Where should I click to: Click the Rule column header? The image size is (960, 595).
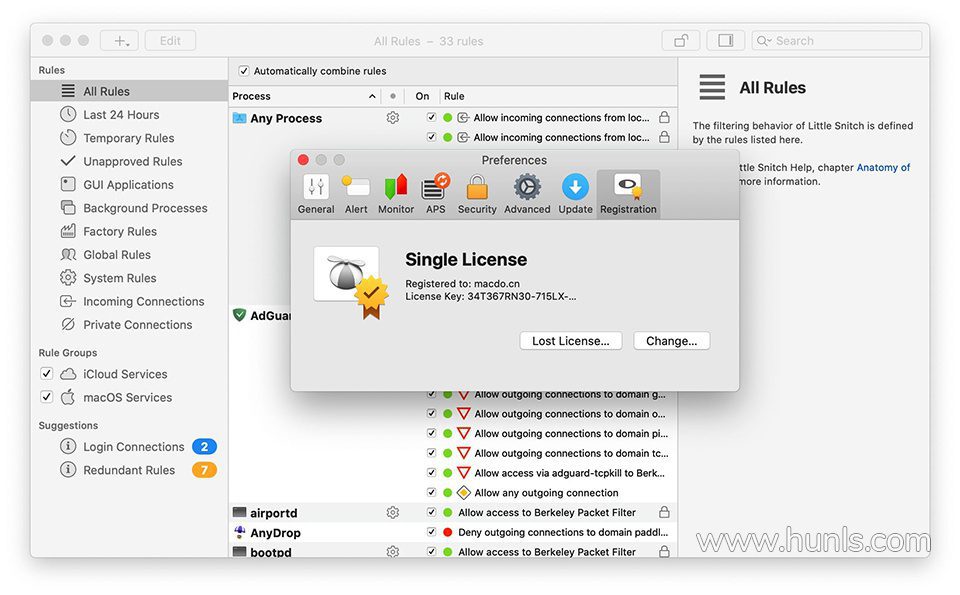click(454, 96)
